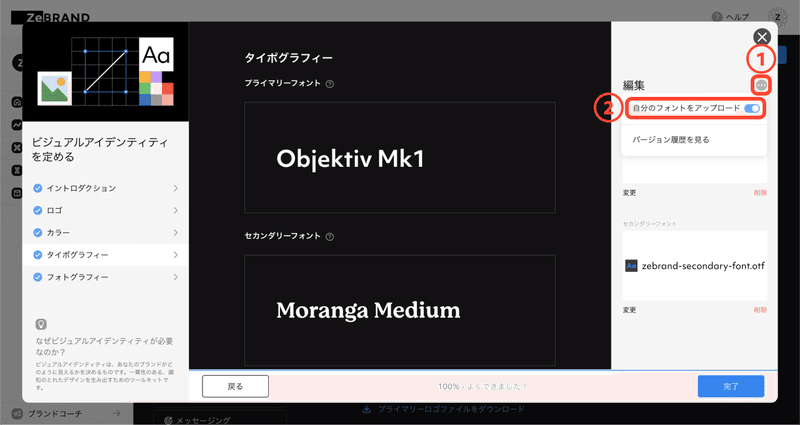This screenshot has height=425, width=800.
Task: Expand chevron on タイポグラフィー row
Action: tap(176, 255)
